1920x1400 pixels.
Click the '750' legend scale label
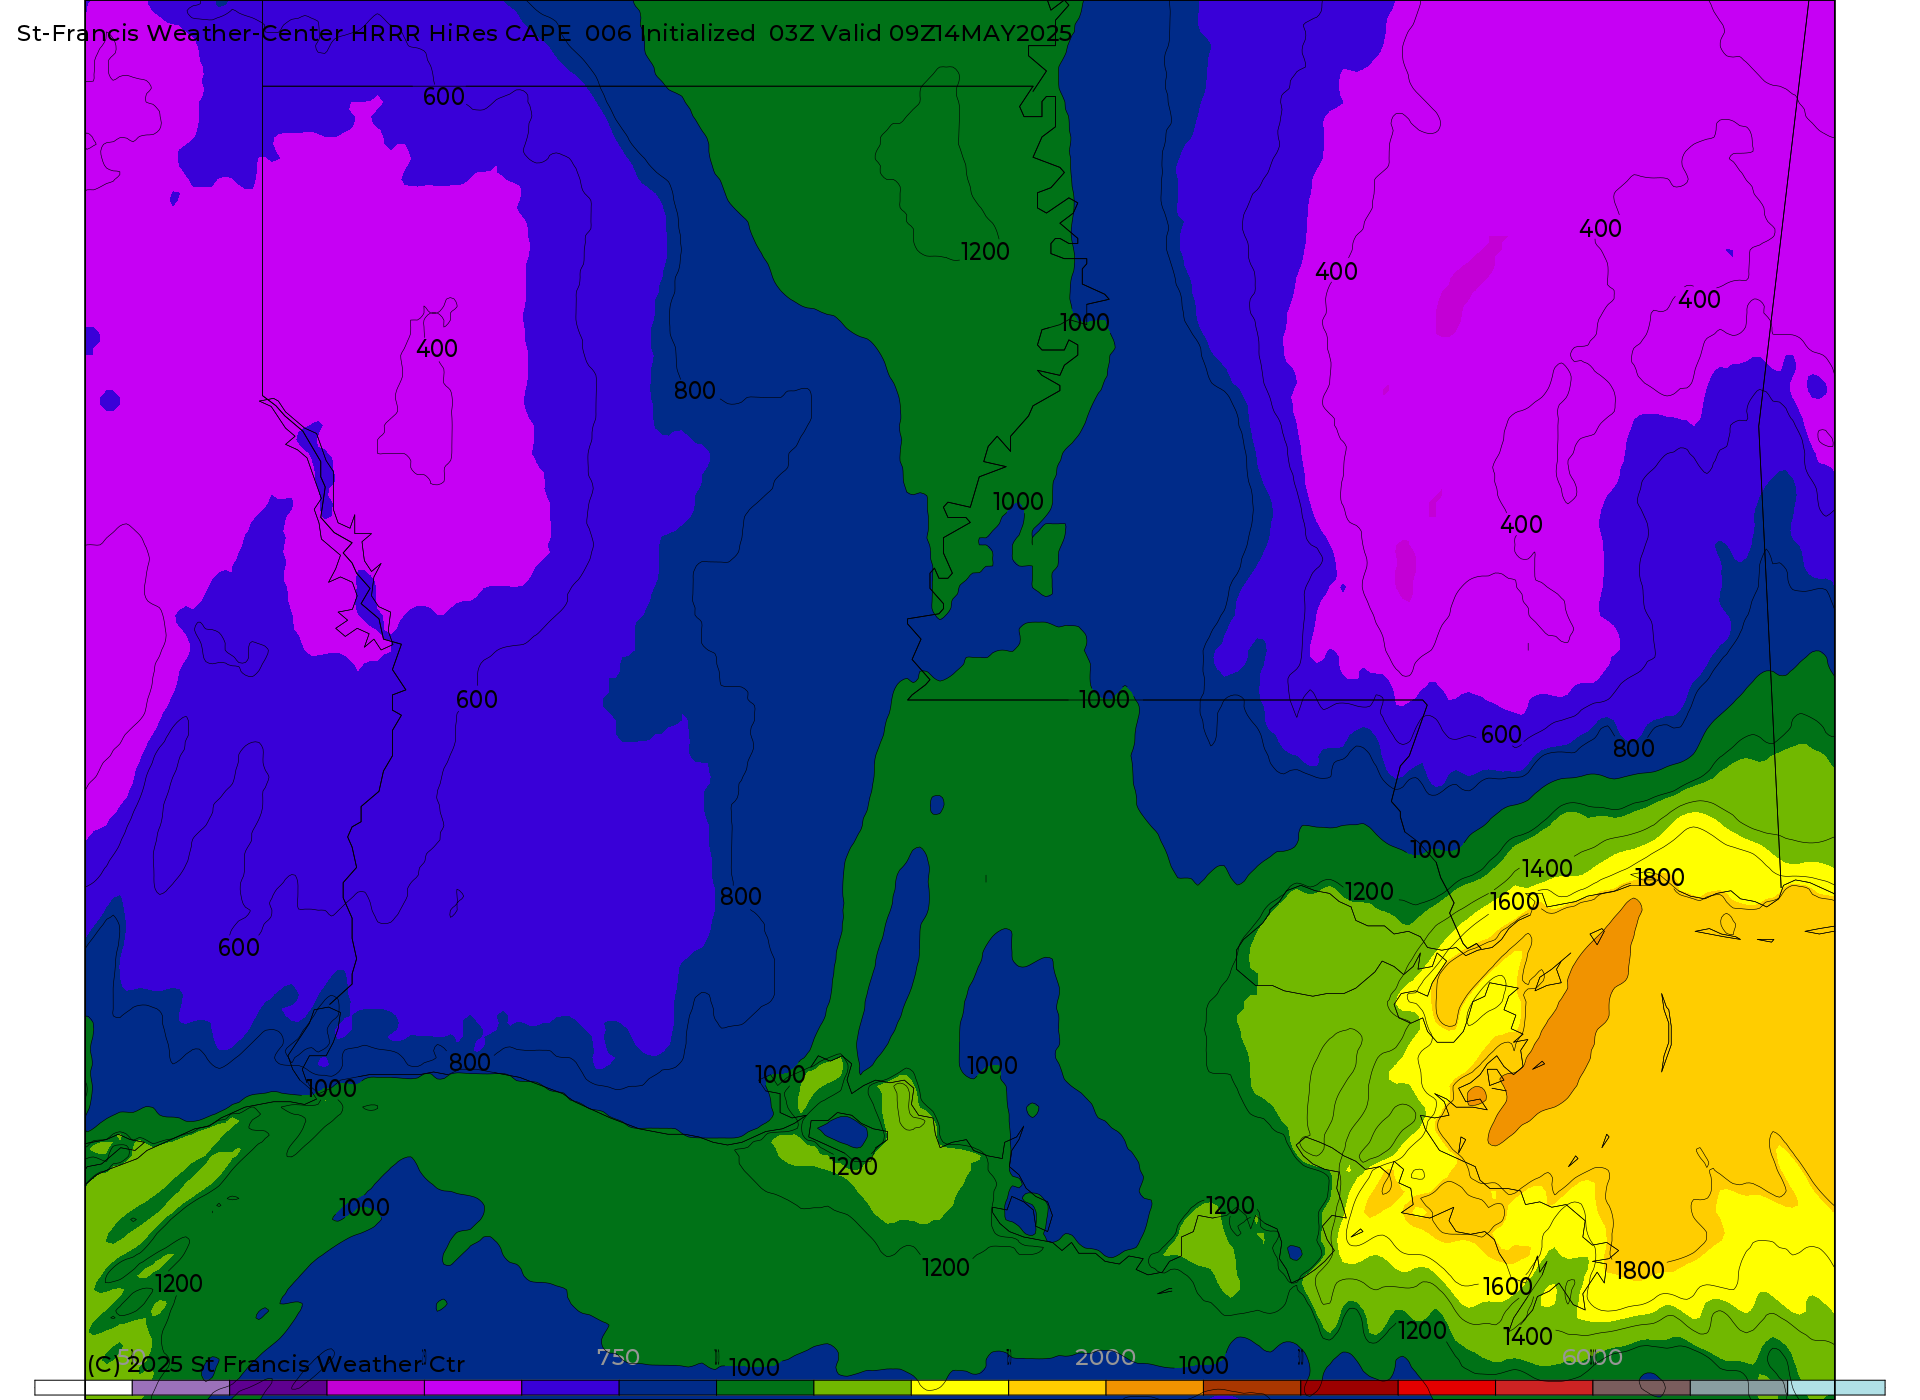[x=618, y=1357]
